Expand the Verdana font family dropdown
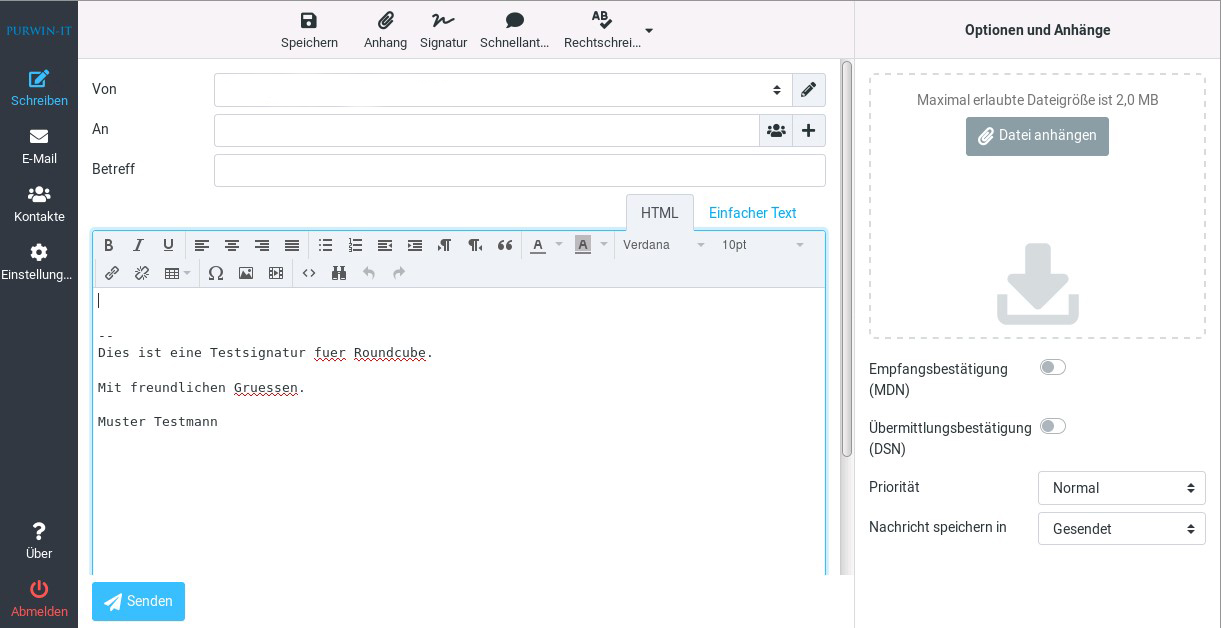 tap(663, 245)
